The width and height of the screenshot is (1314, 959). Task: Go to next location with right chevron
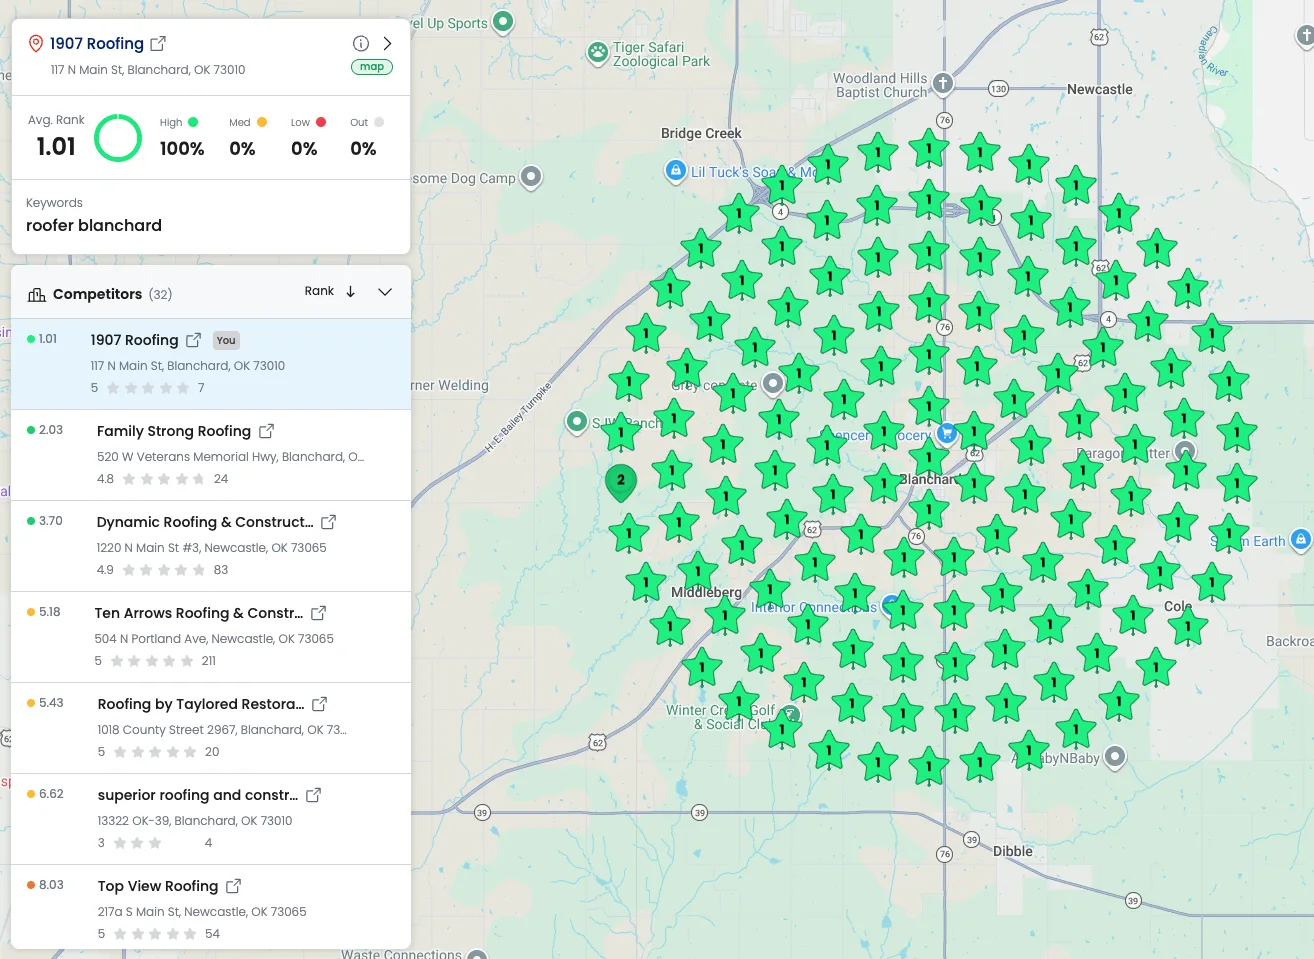point(387,44)
